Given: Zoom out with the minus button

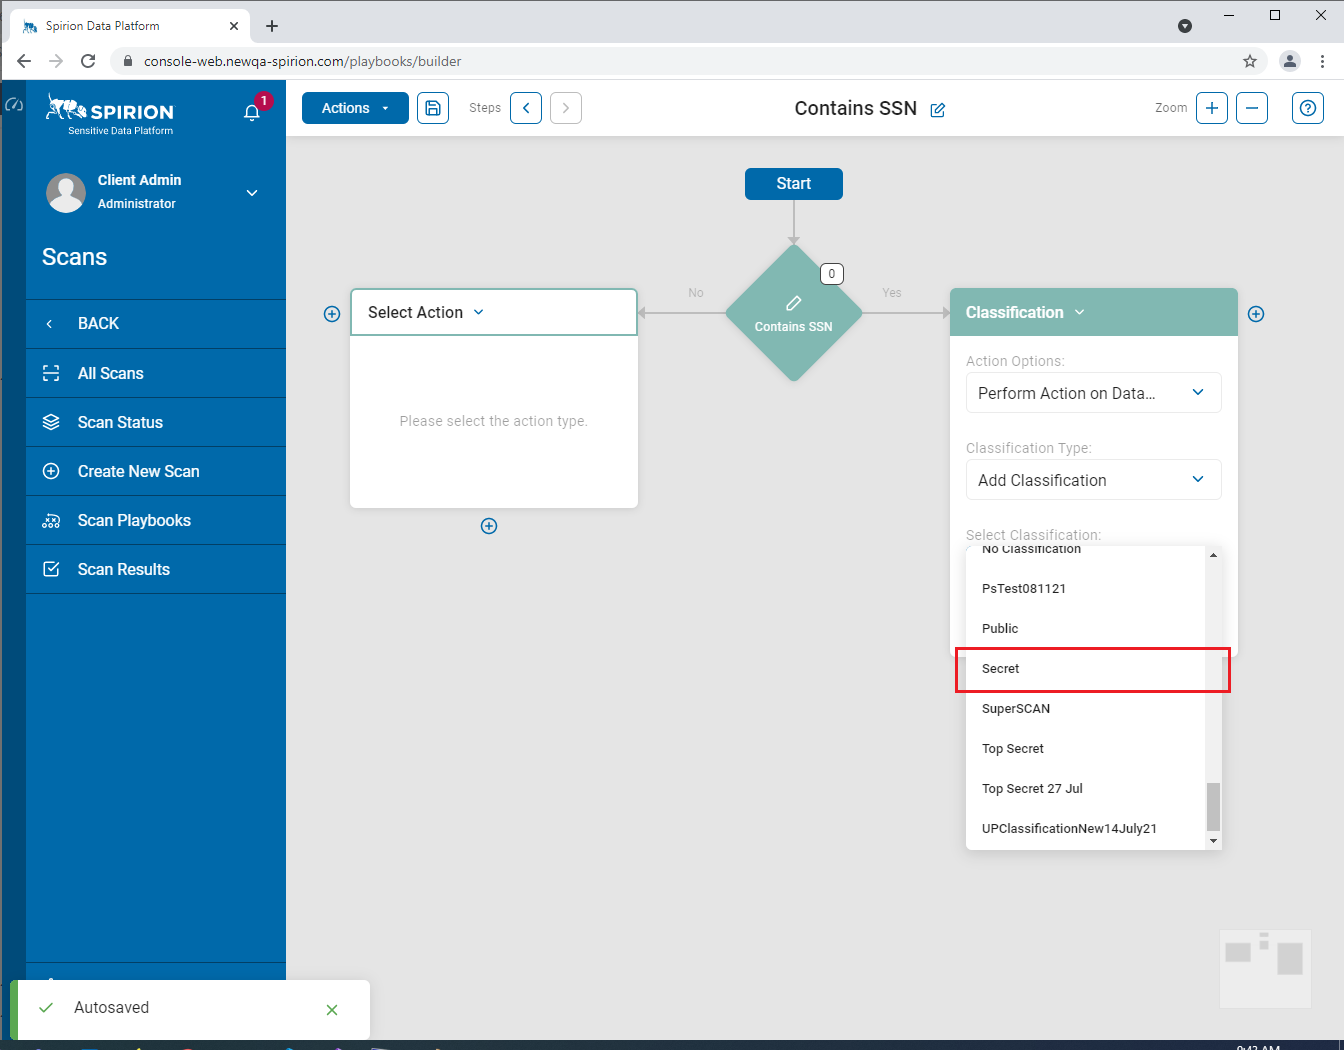Looking at the screenshot, I should tap(1252, 108).
